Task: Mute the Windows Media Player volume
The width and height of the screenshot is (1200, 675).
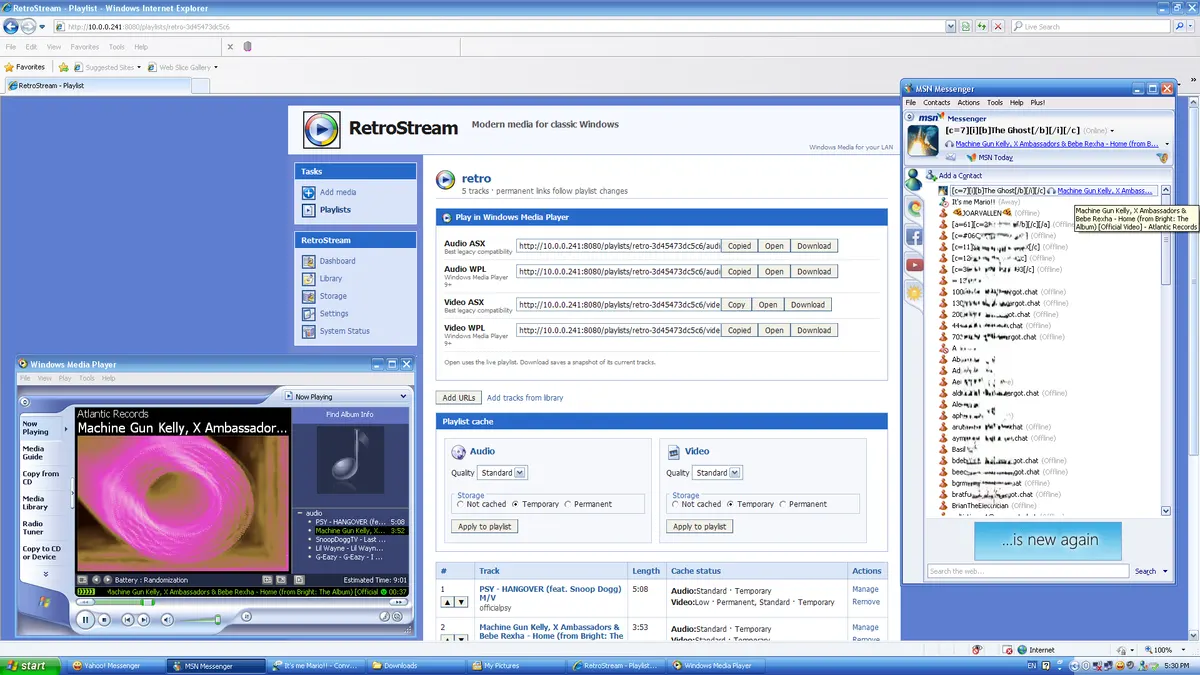Action: coord(165,620)
